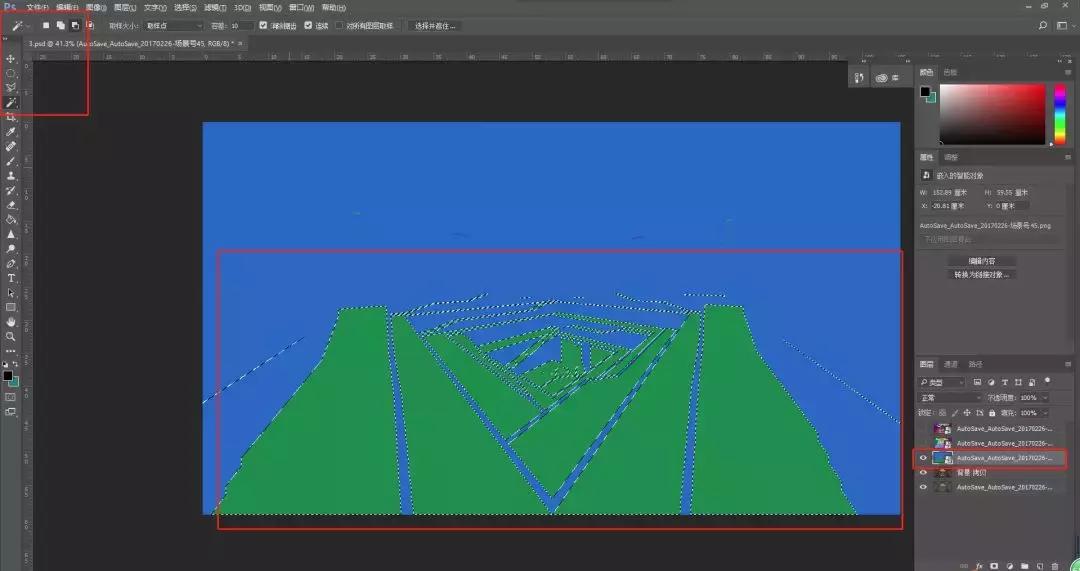Open the 滤镜 menu
This screenshot has width=1080, height=571.
211,7
